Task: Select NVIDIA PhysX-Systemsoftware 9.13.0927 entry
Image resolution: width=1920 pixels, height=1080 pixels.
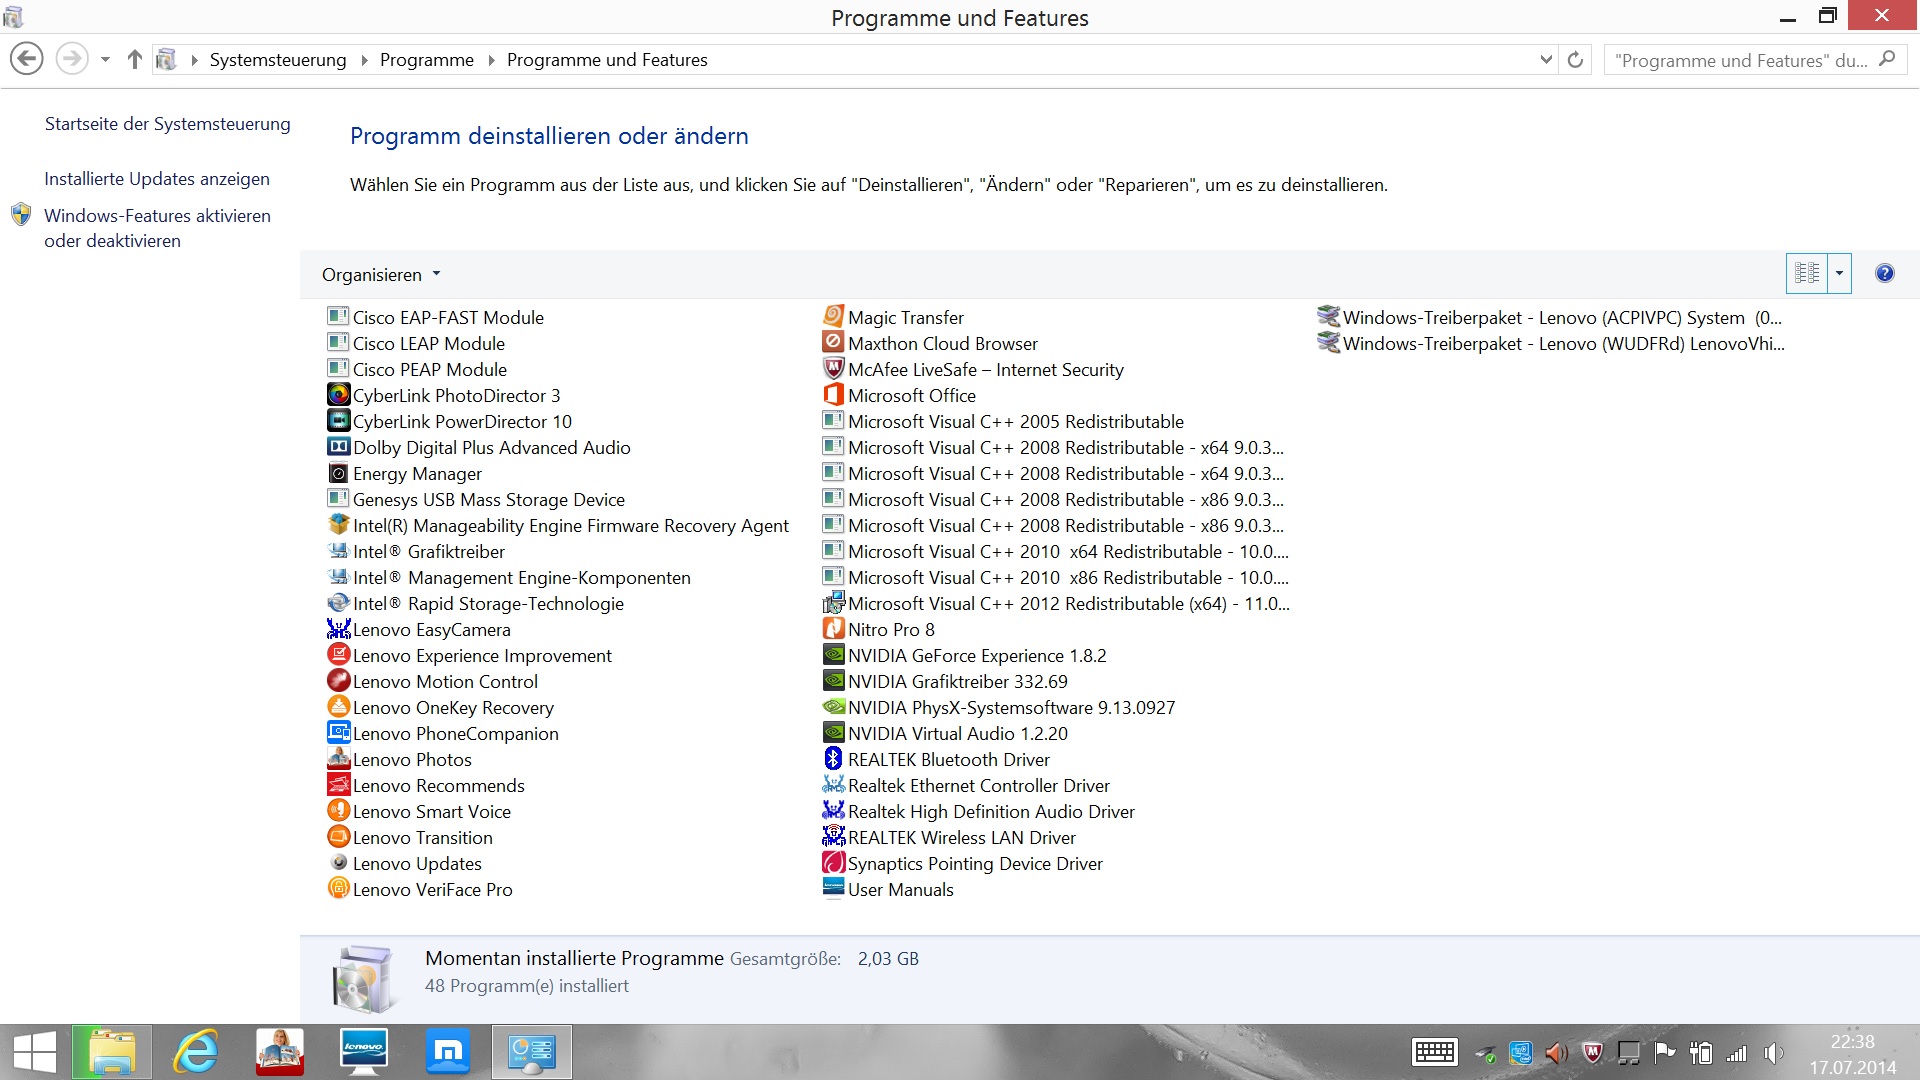Action: click(x=999, y=707)
